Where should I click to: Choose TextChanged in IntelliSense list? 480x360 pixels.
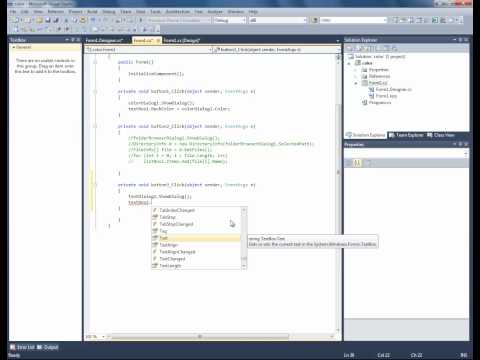[196, 259]
